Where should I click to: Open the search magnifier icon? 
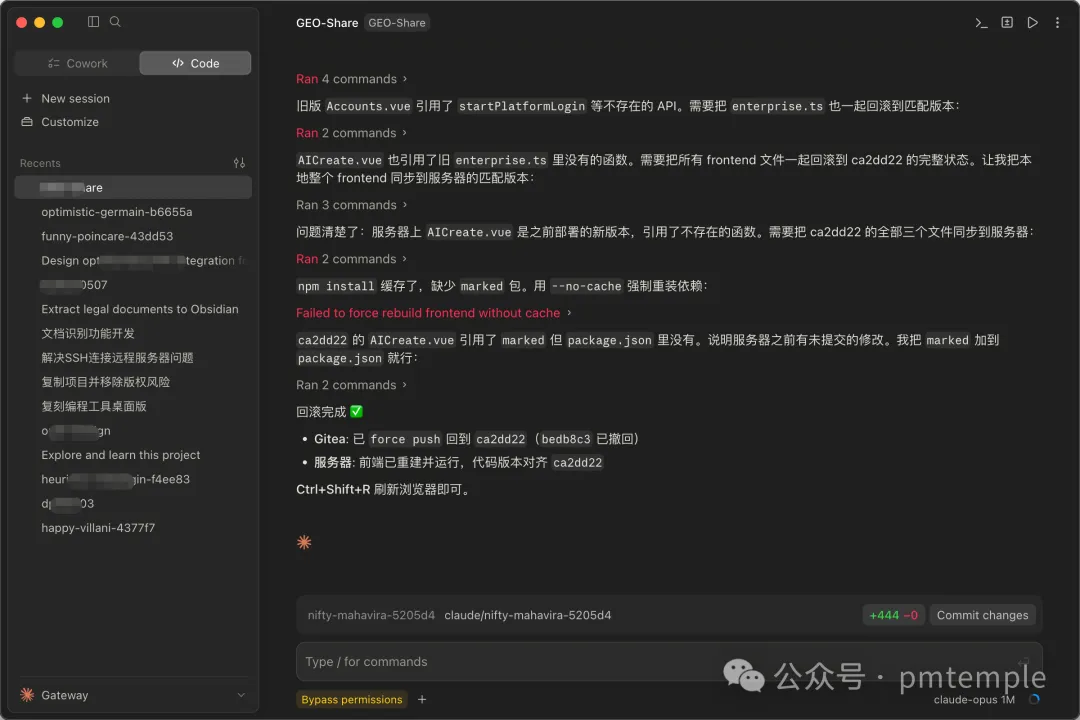[x=115, y=21]
